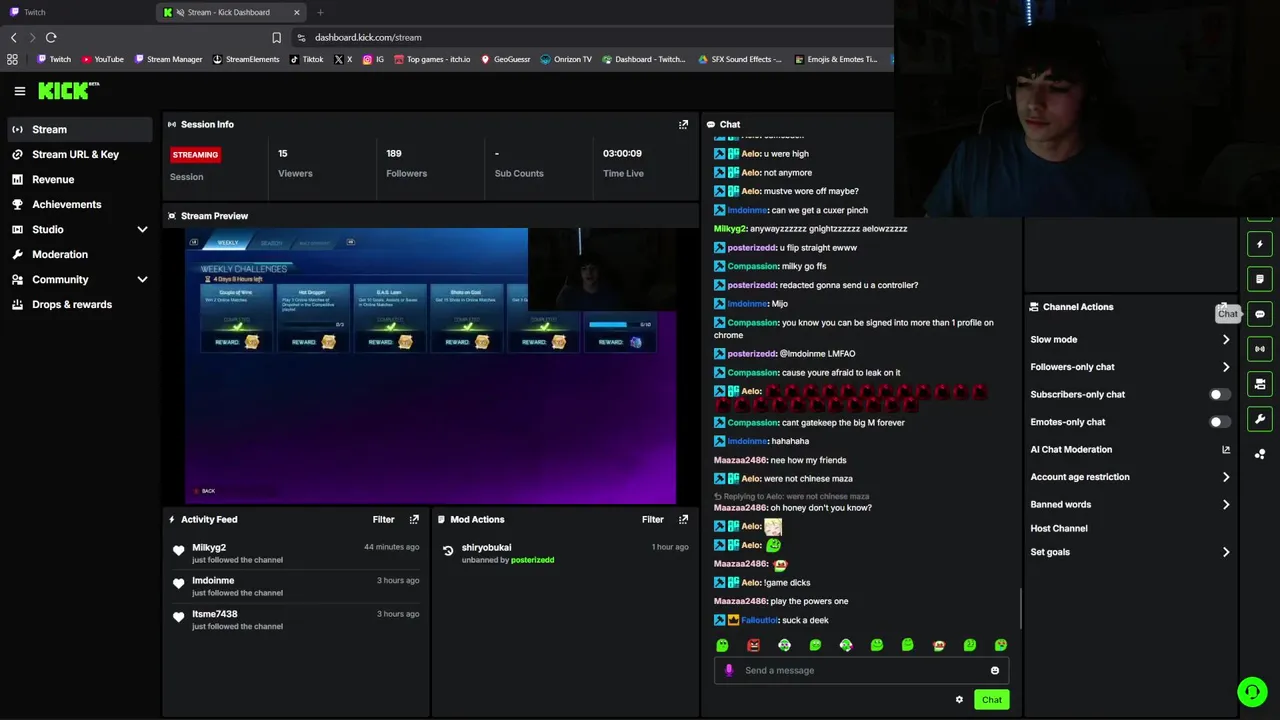Open the GeoGuessr bookmark
This screenshot has width=1280, height=720.
tap(505, 60)
